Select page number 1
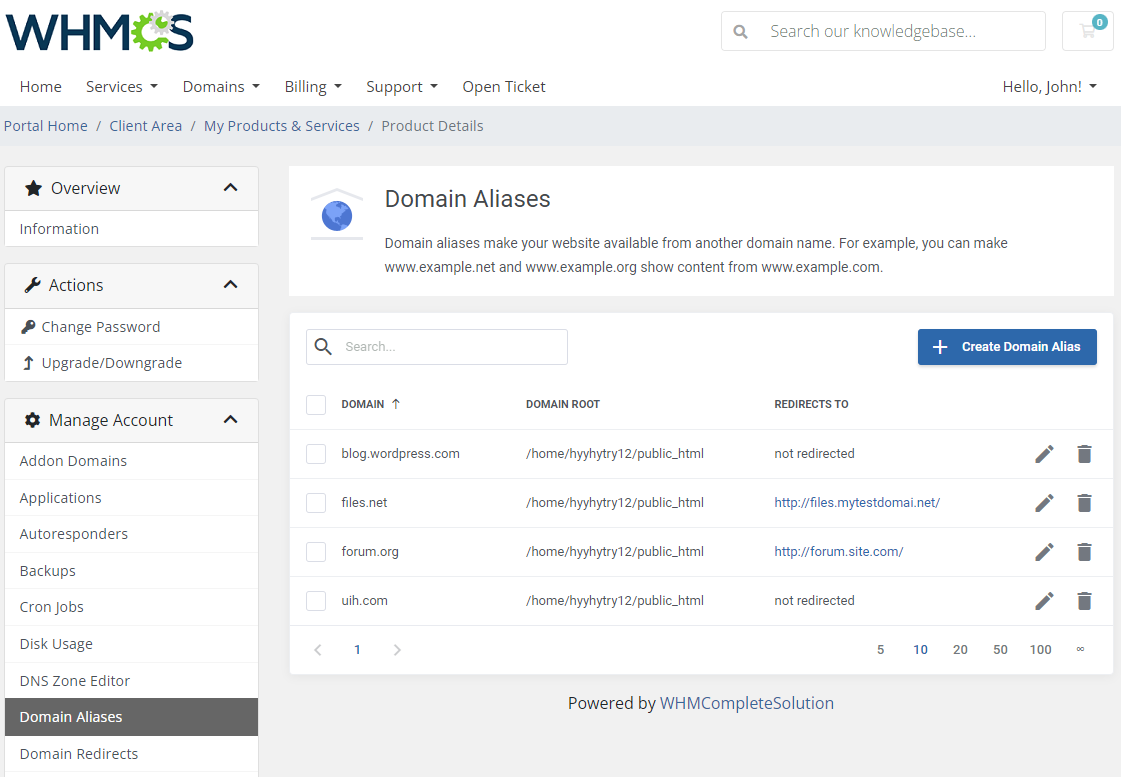Viewport: 1121px width, 777px height. (x=357, y=650)
